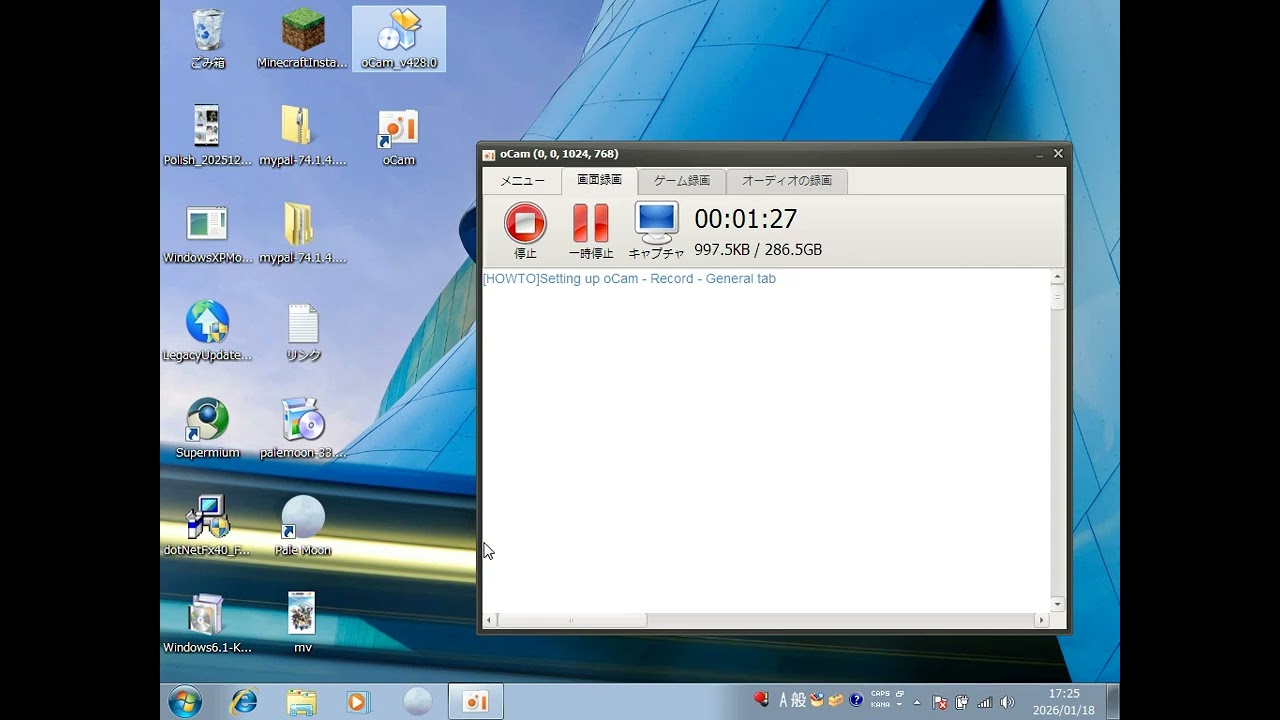Select the ごみ箱 recycle bin desktop icon

pos(207,39)
